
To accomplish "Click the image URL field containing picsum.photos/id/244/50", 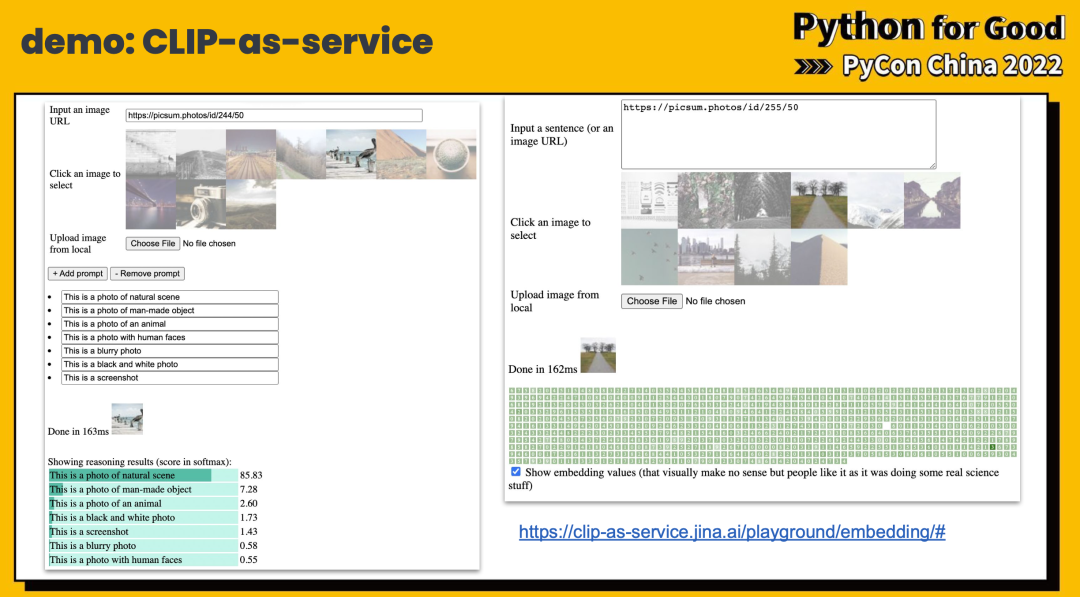I will point(273,116).
